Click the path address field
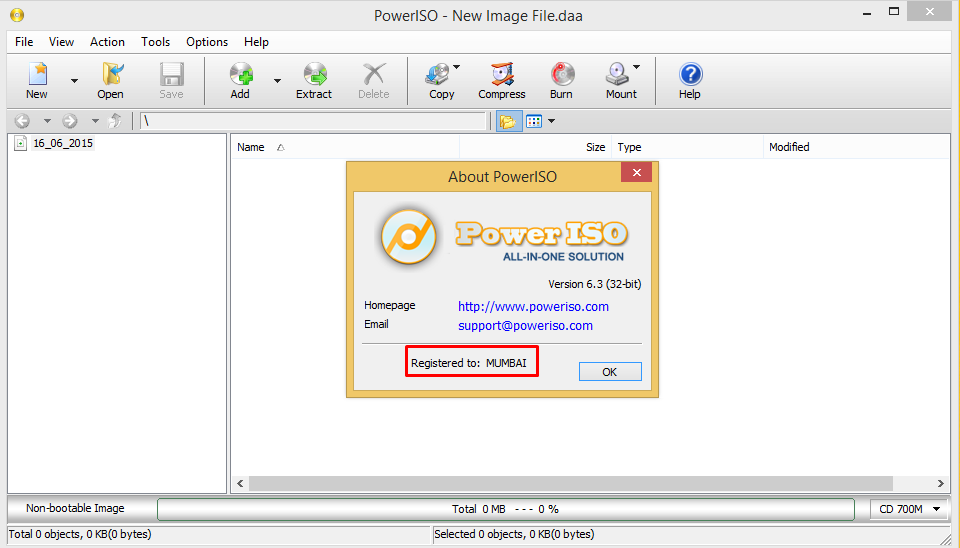 (x=313, y=121)
